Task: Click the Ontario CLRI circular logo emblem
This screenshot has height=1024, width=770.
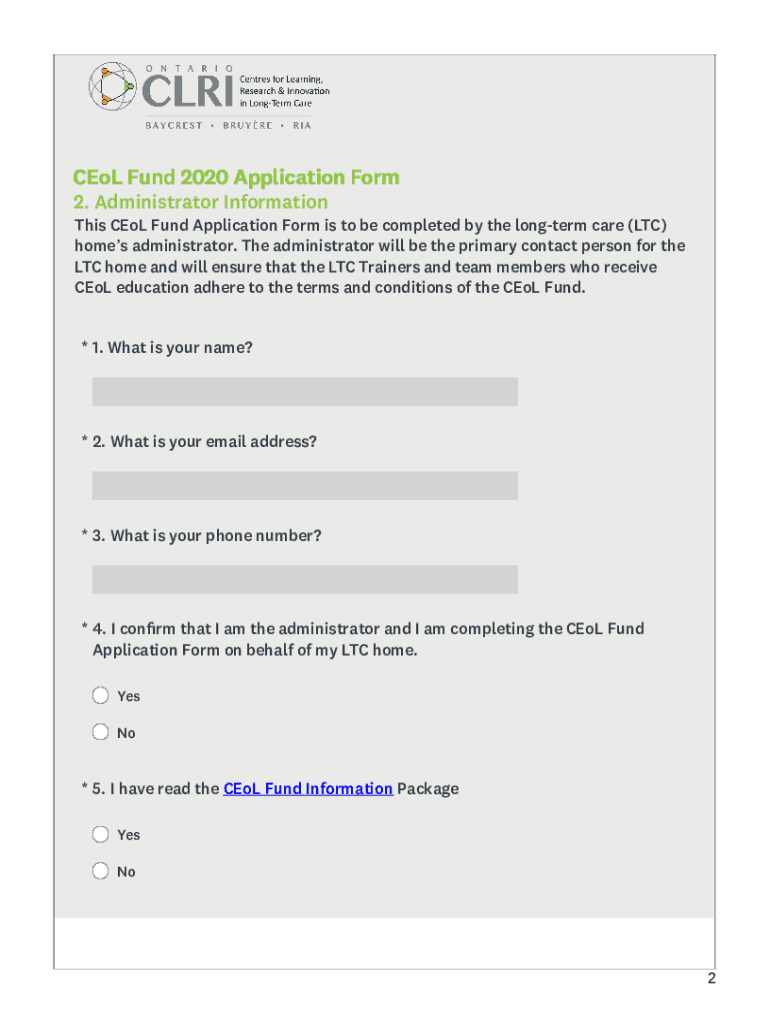Action: pos(113,88)
